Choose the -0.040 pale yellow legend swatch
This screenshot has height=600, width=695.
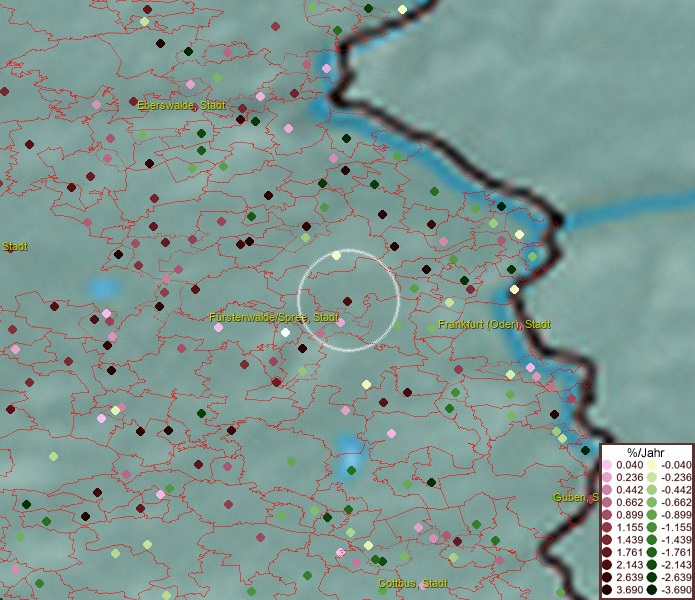click(x=651, y=465)
